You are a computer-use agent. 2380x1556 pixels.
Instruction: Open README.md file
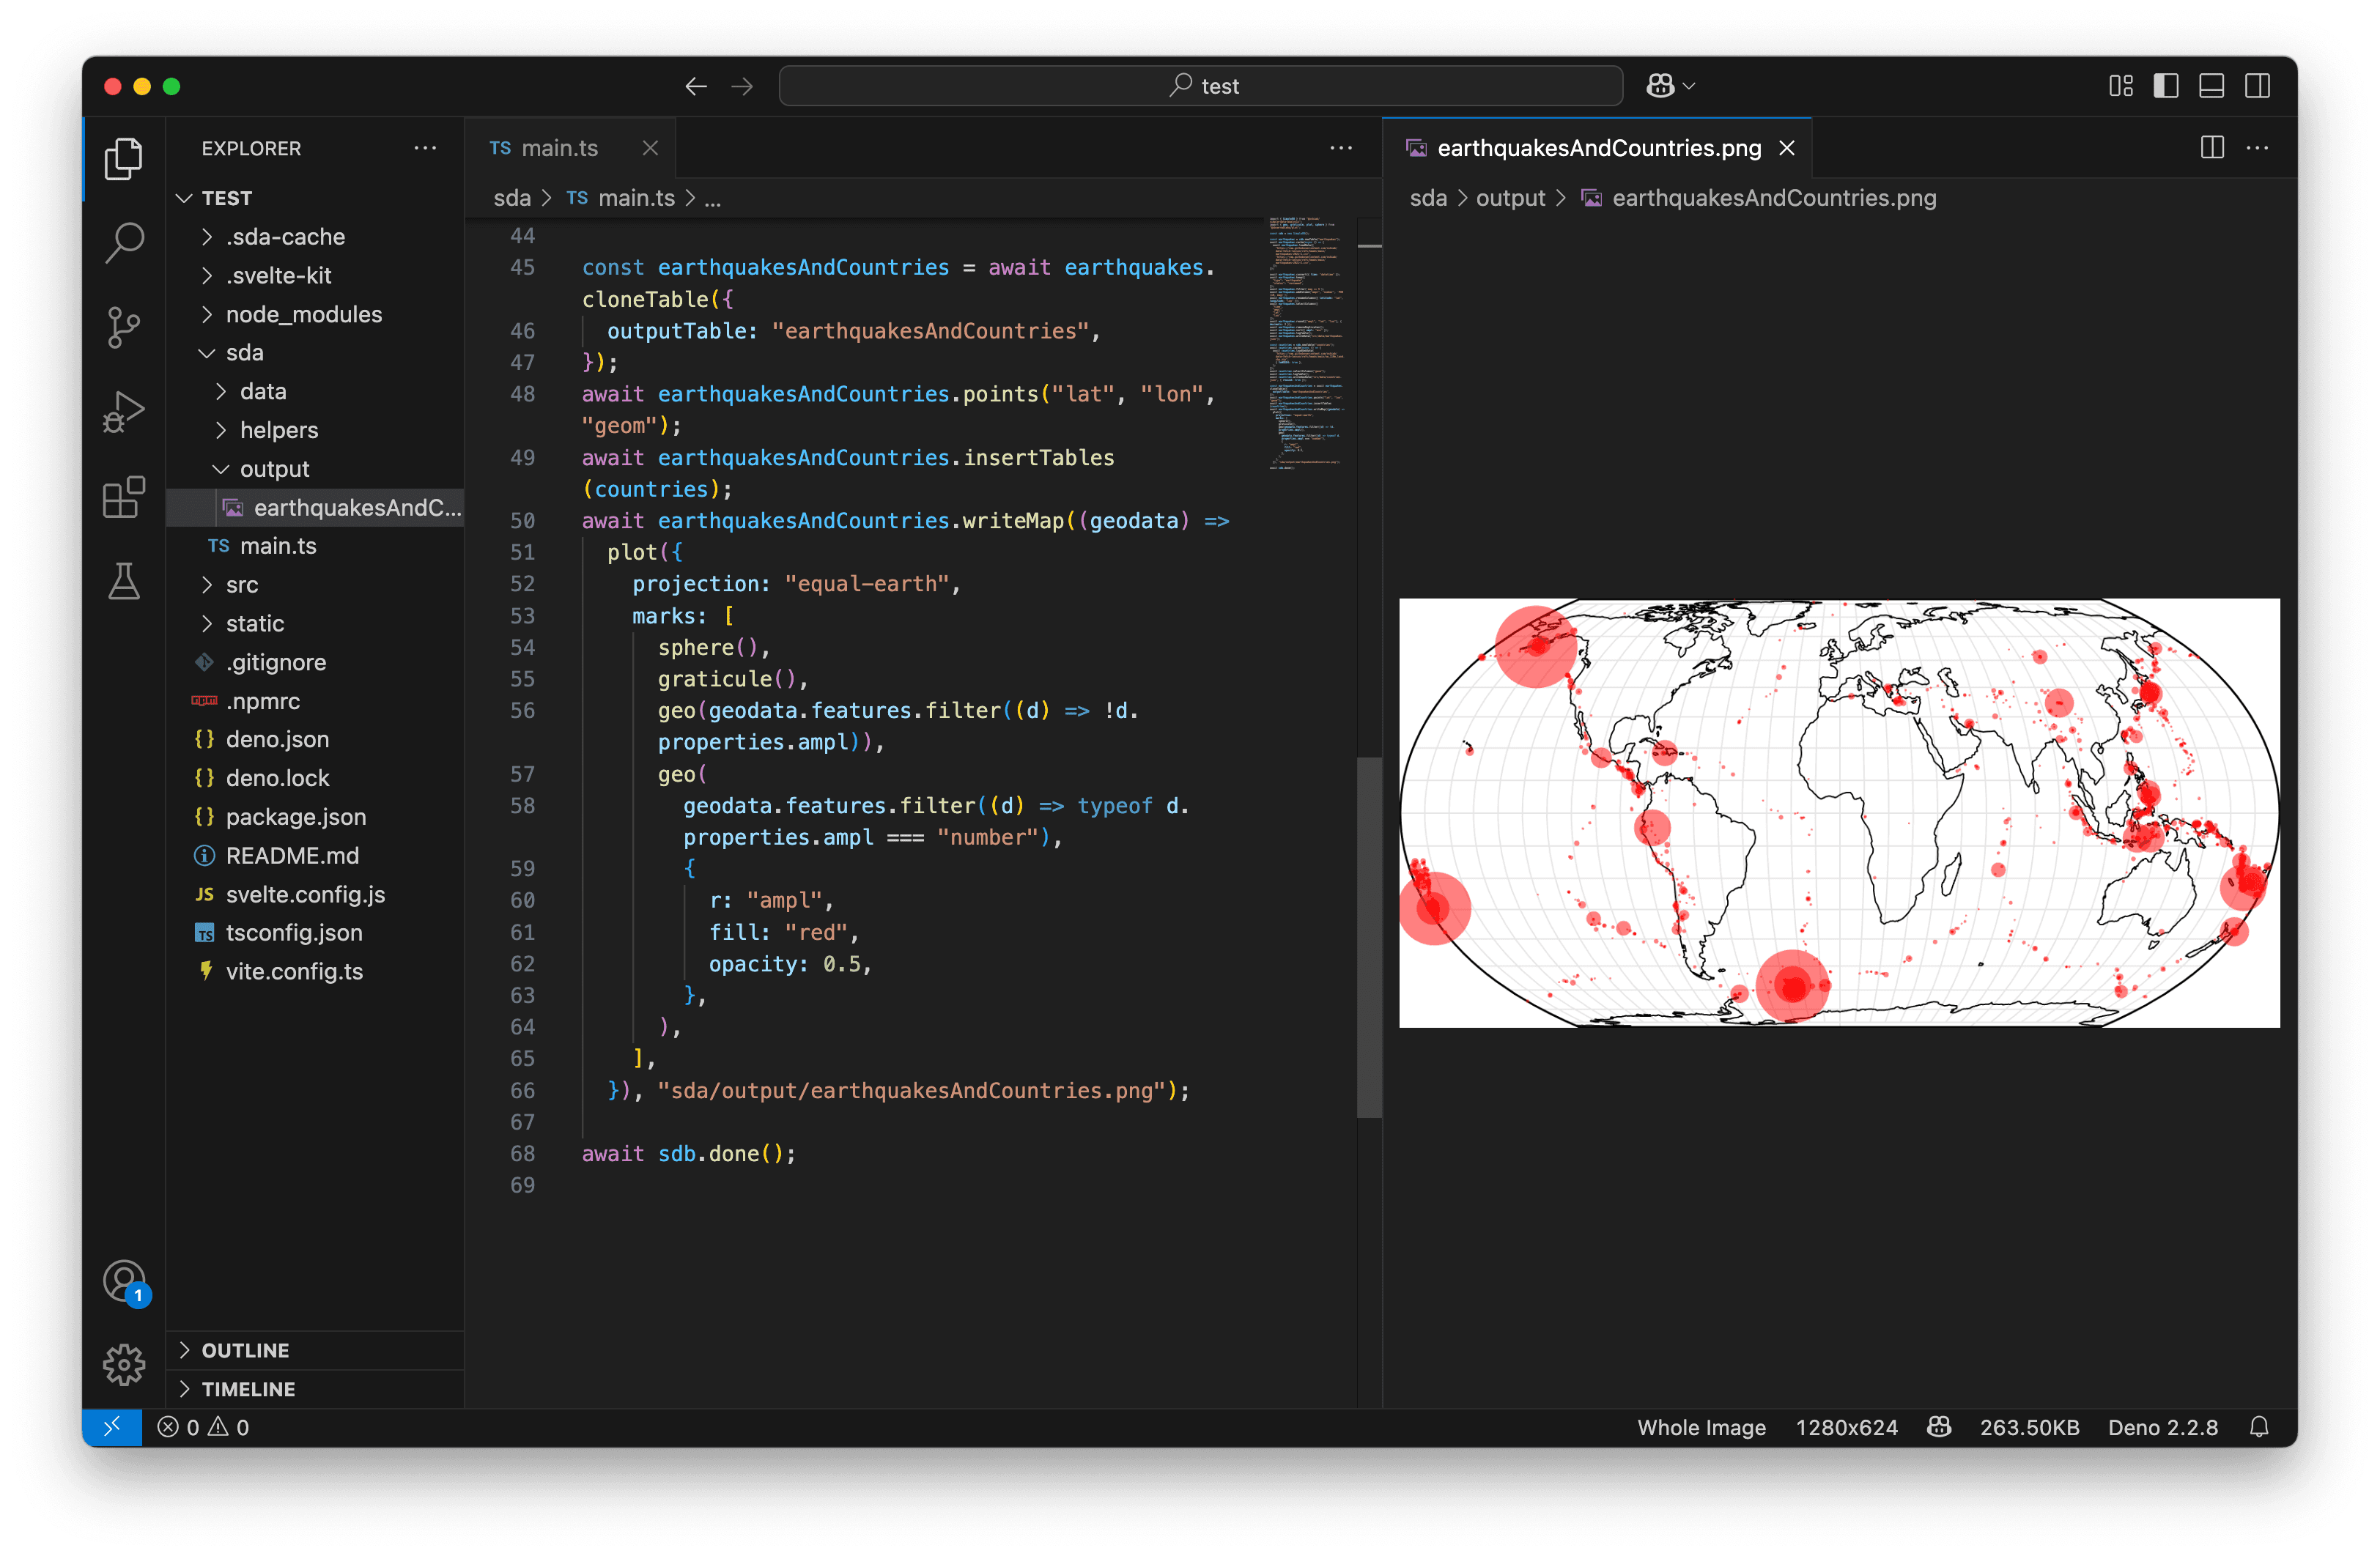pos(315,856)
